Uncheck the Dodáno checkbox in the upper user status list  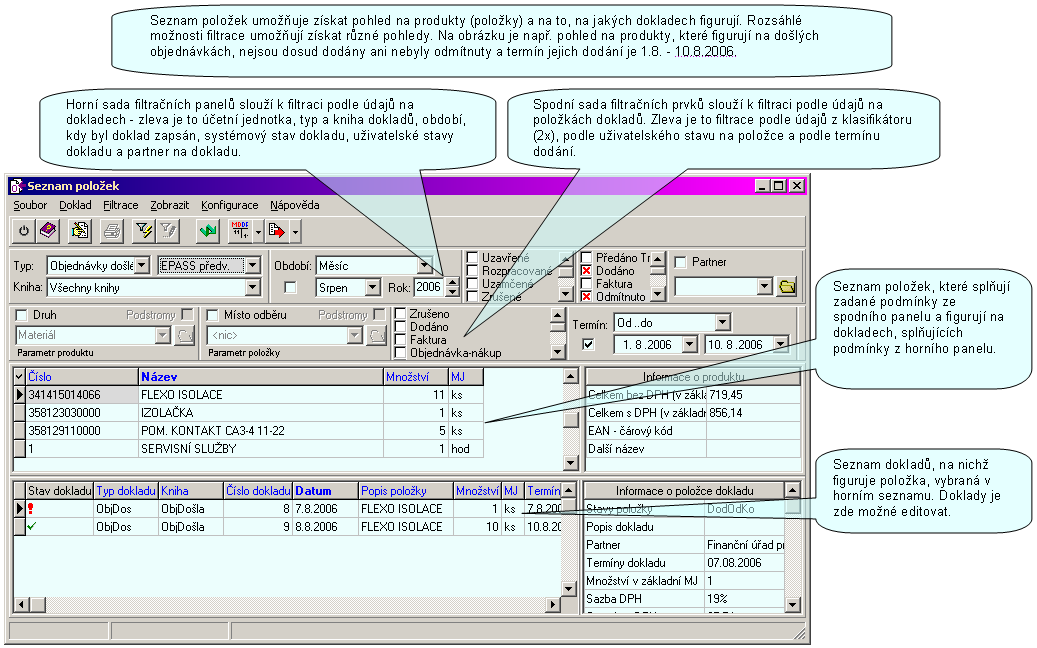pos(586,270)
